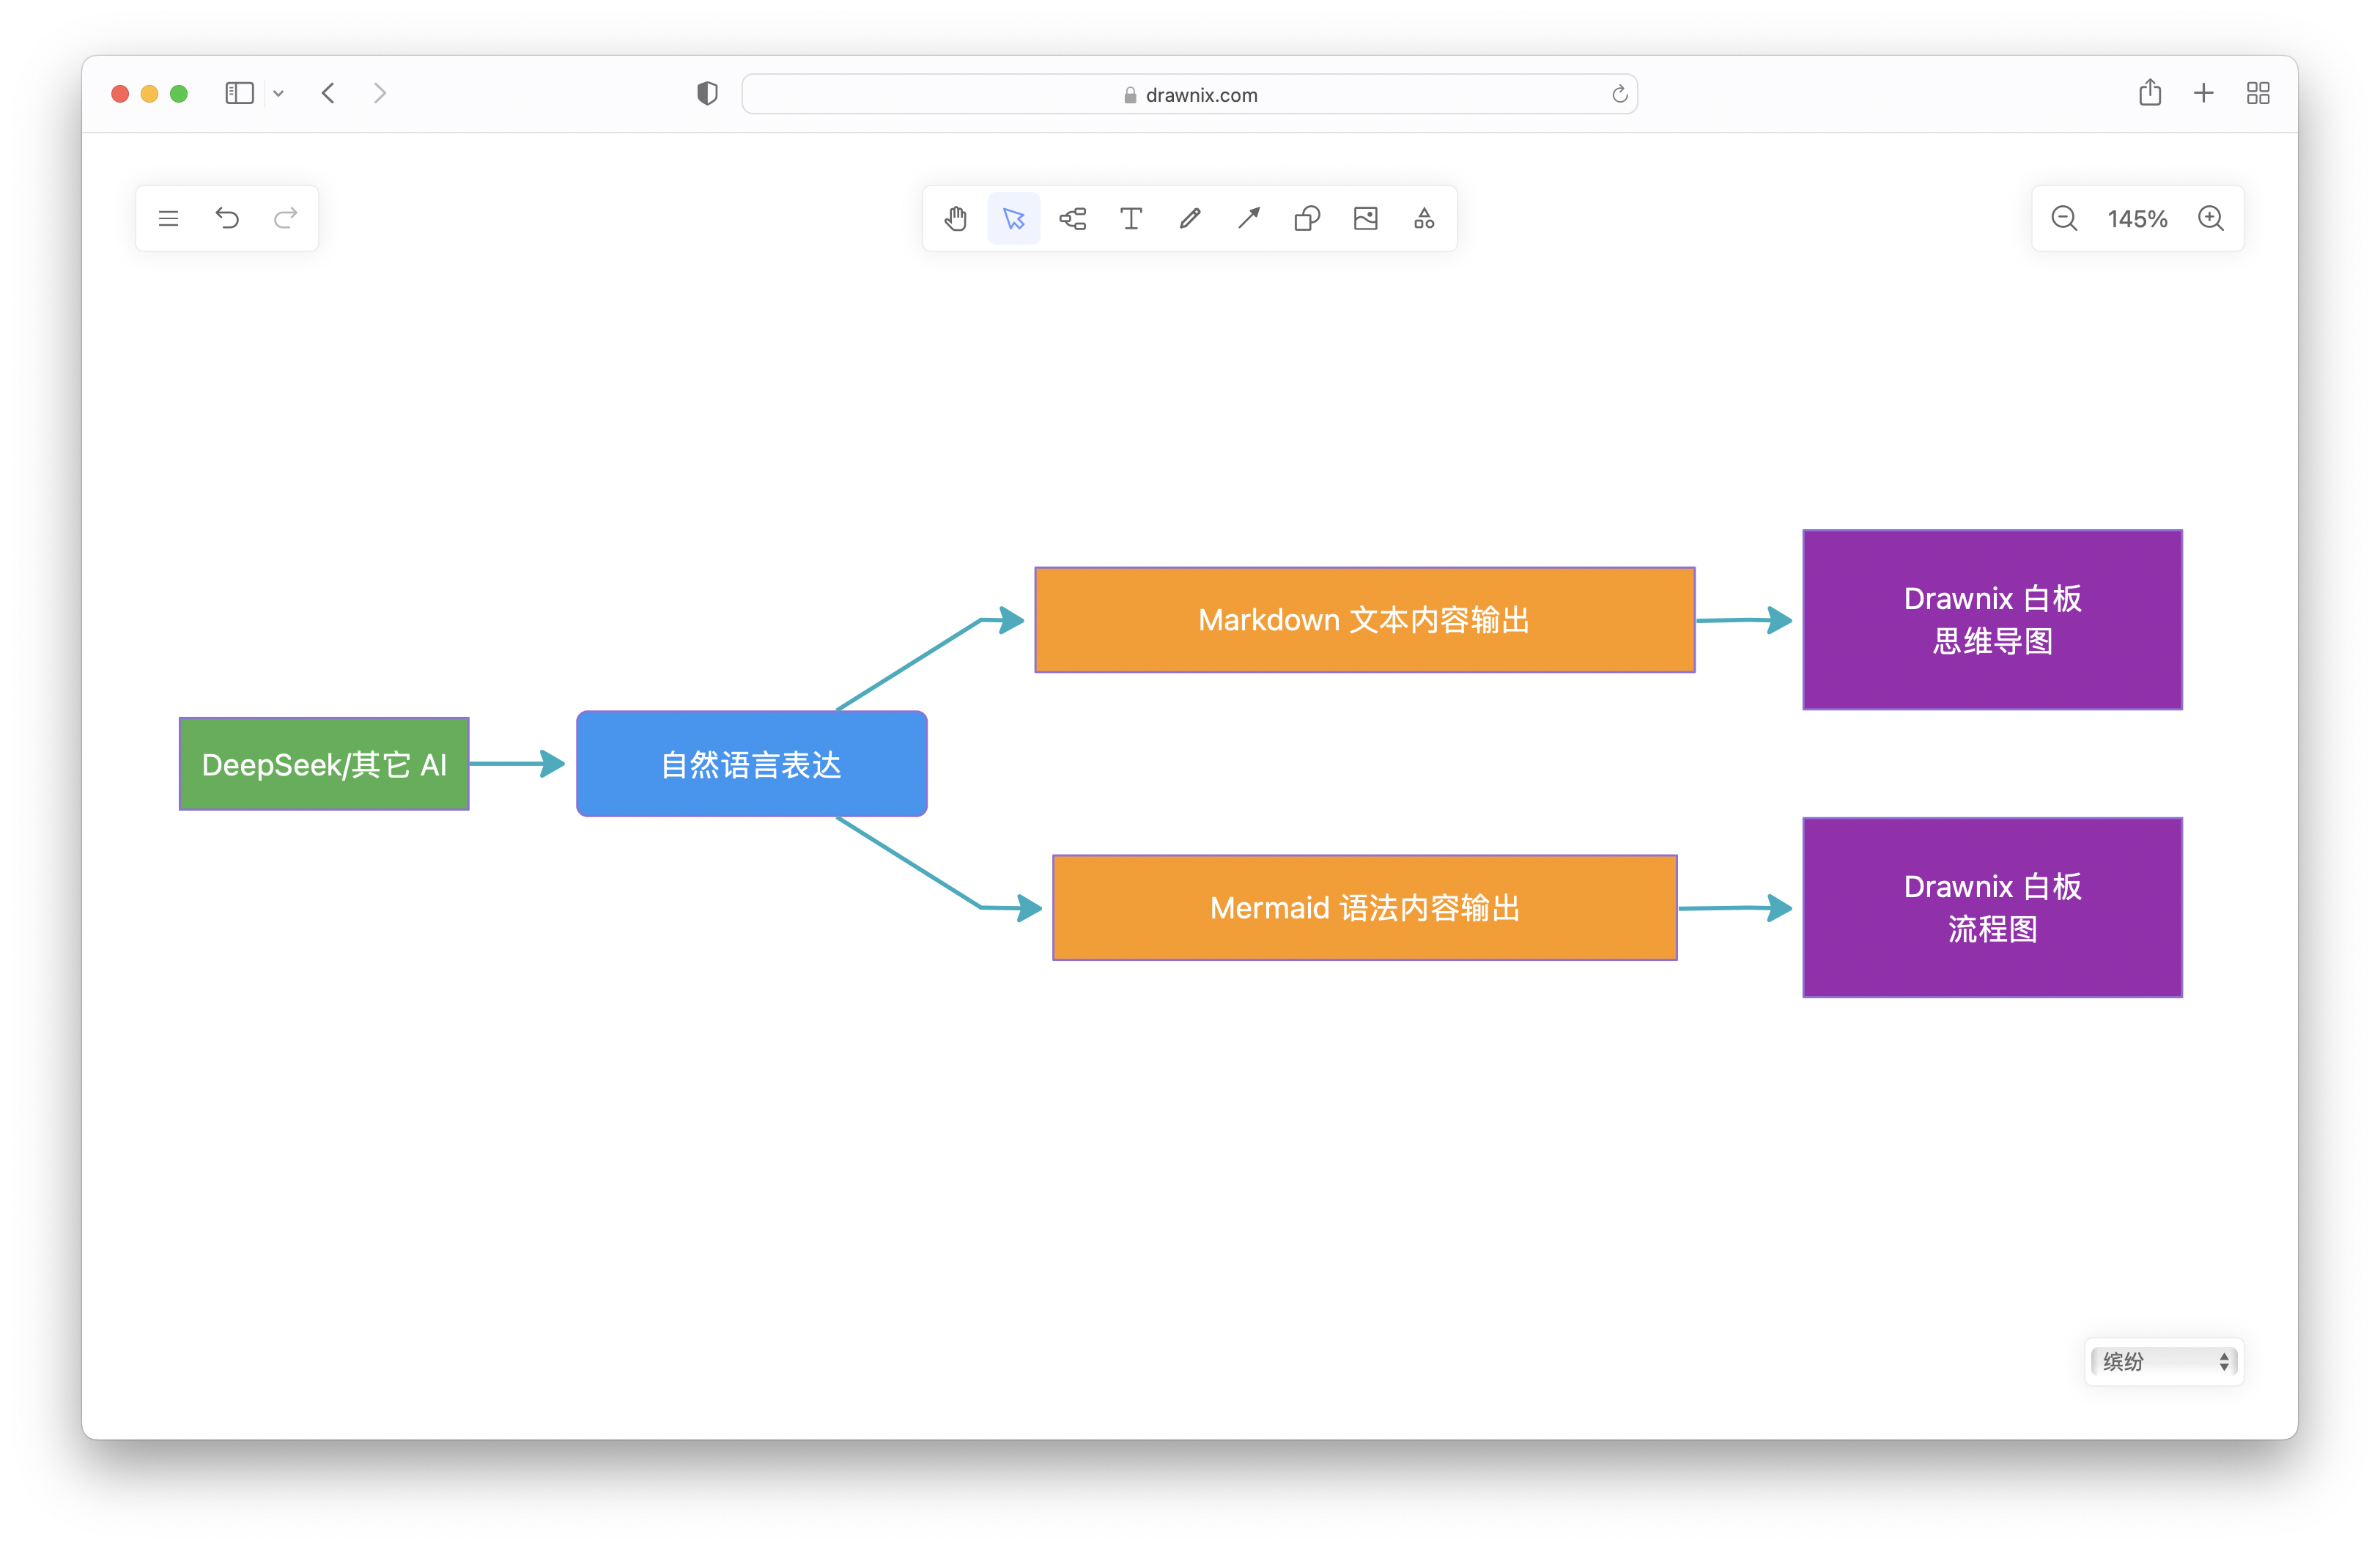This screenshot has height=1548, width=2380.
Task: Zoom out of the canvas
Action: point(2064,218)
